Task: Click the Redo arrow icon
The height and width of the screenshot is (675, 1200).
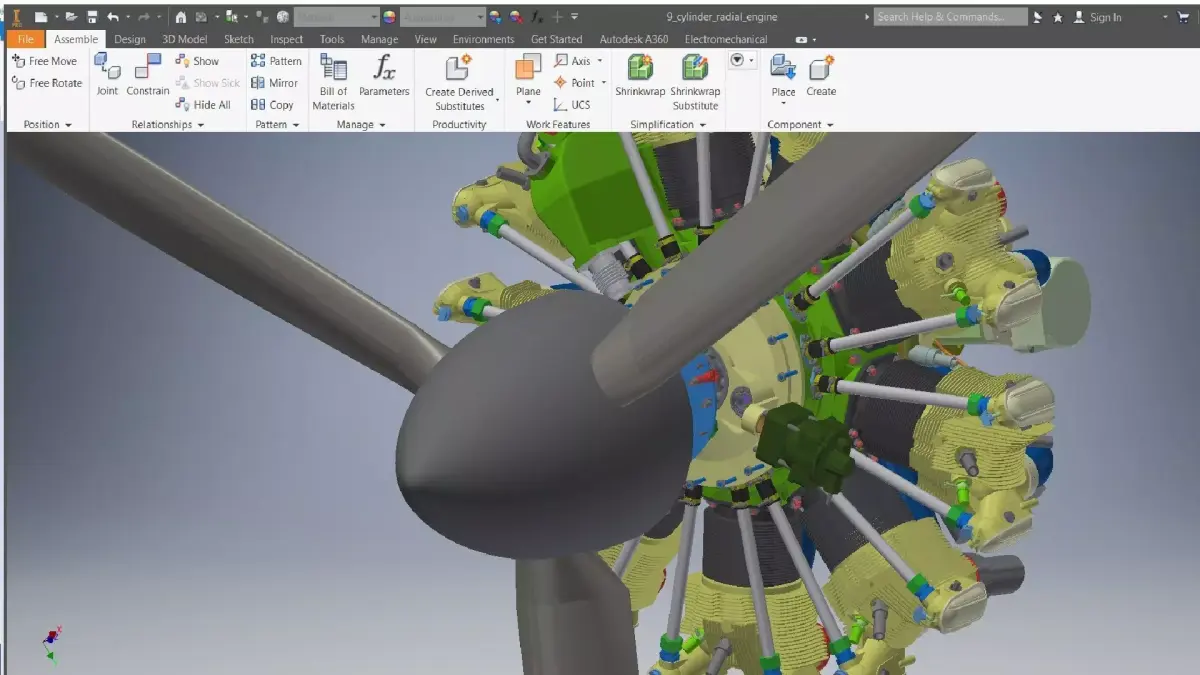Action: [x=142, y=17]
